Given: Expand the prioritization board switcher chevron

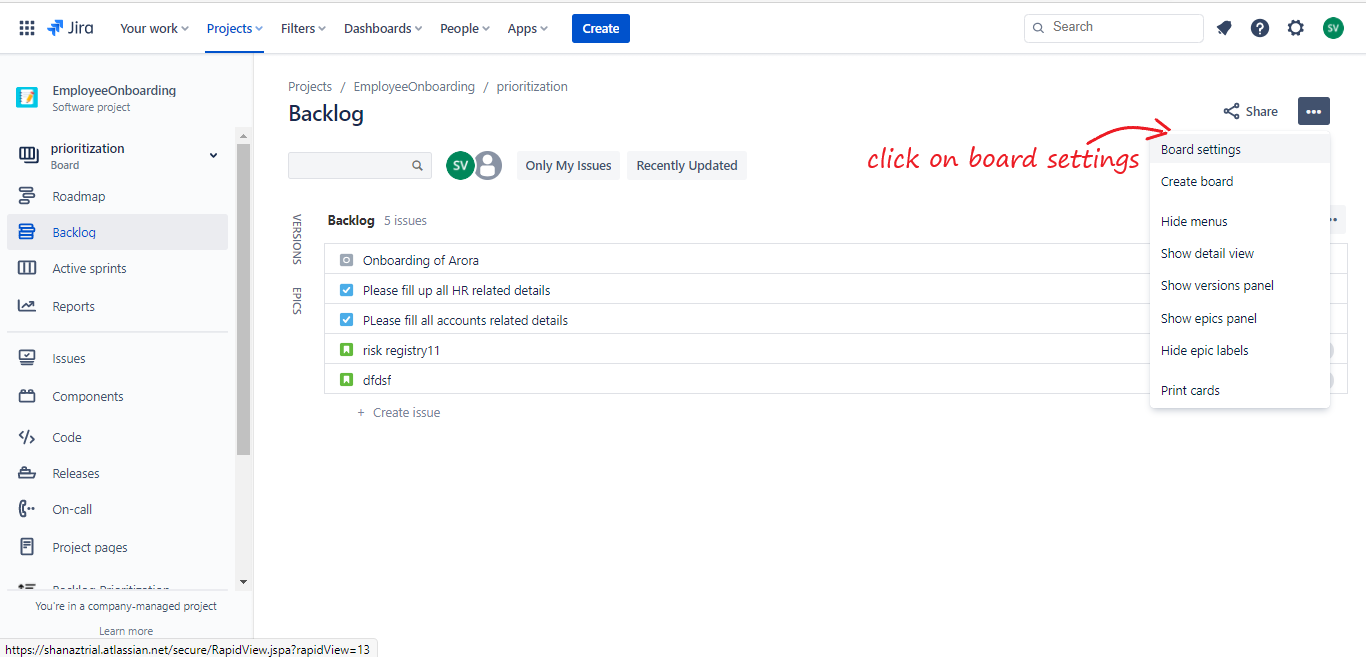Looking at the screenshot, I should (213, 155).
